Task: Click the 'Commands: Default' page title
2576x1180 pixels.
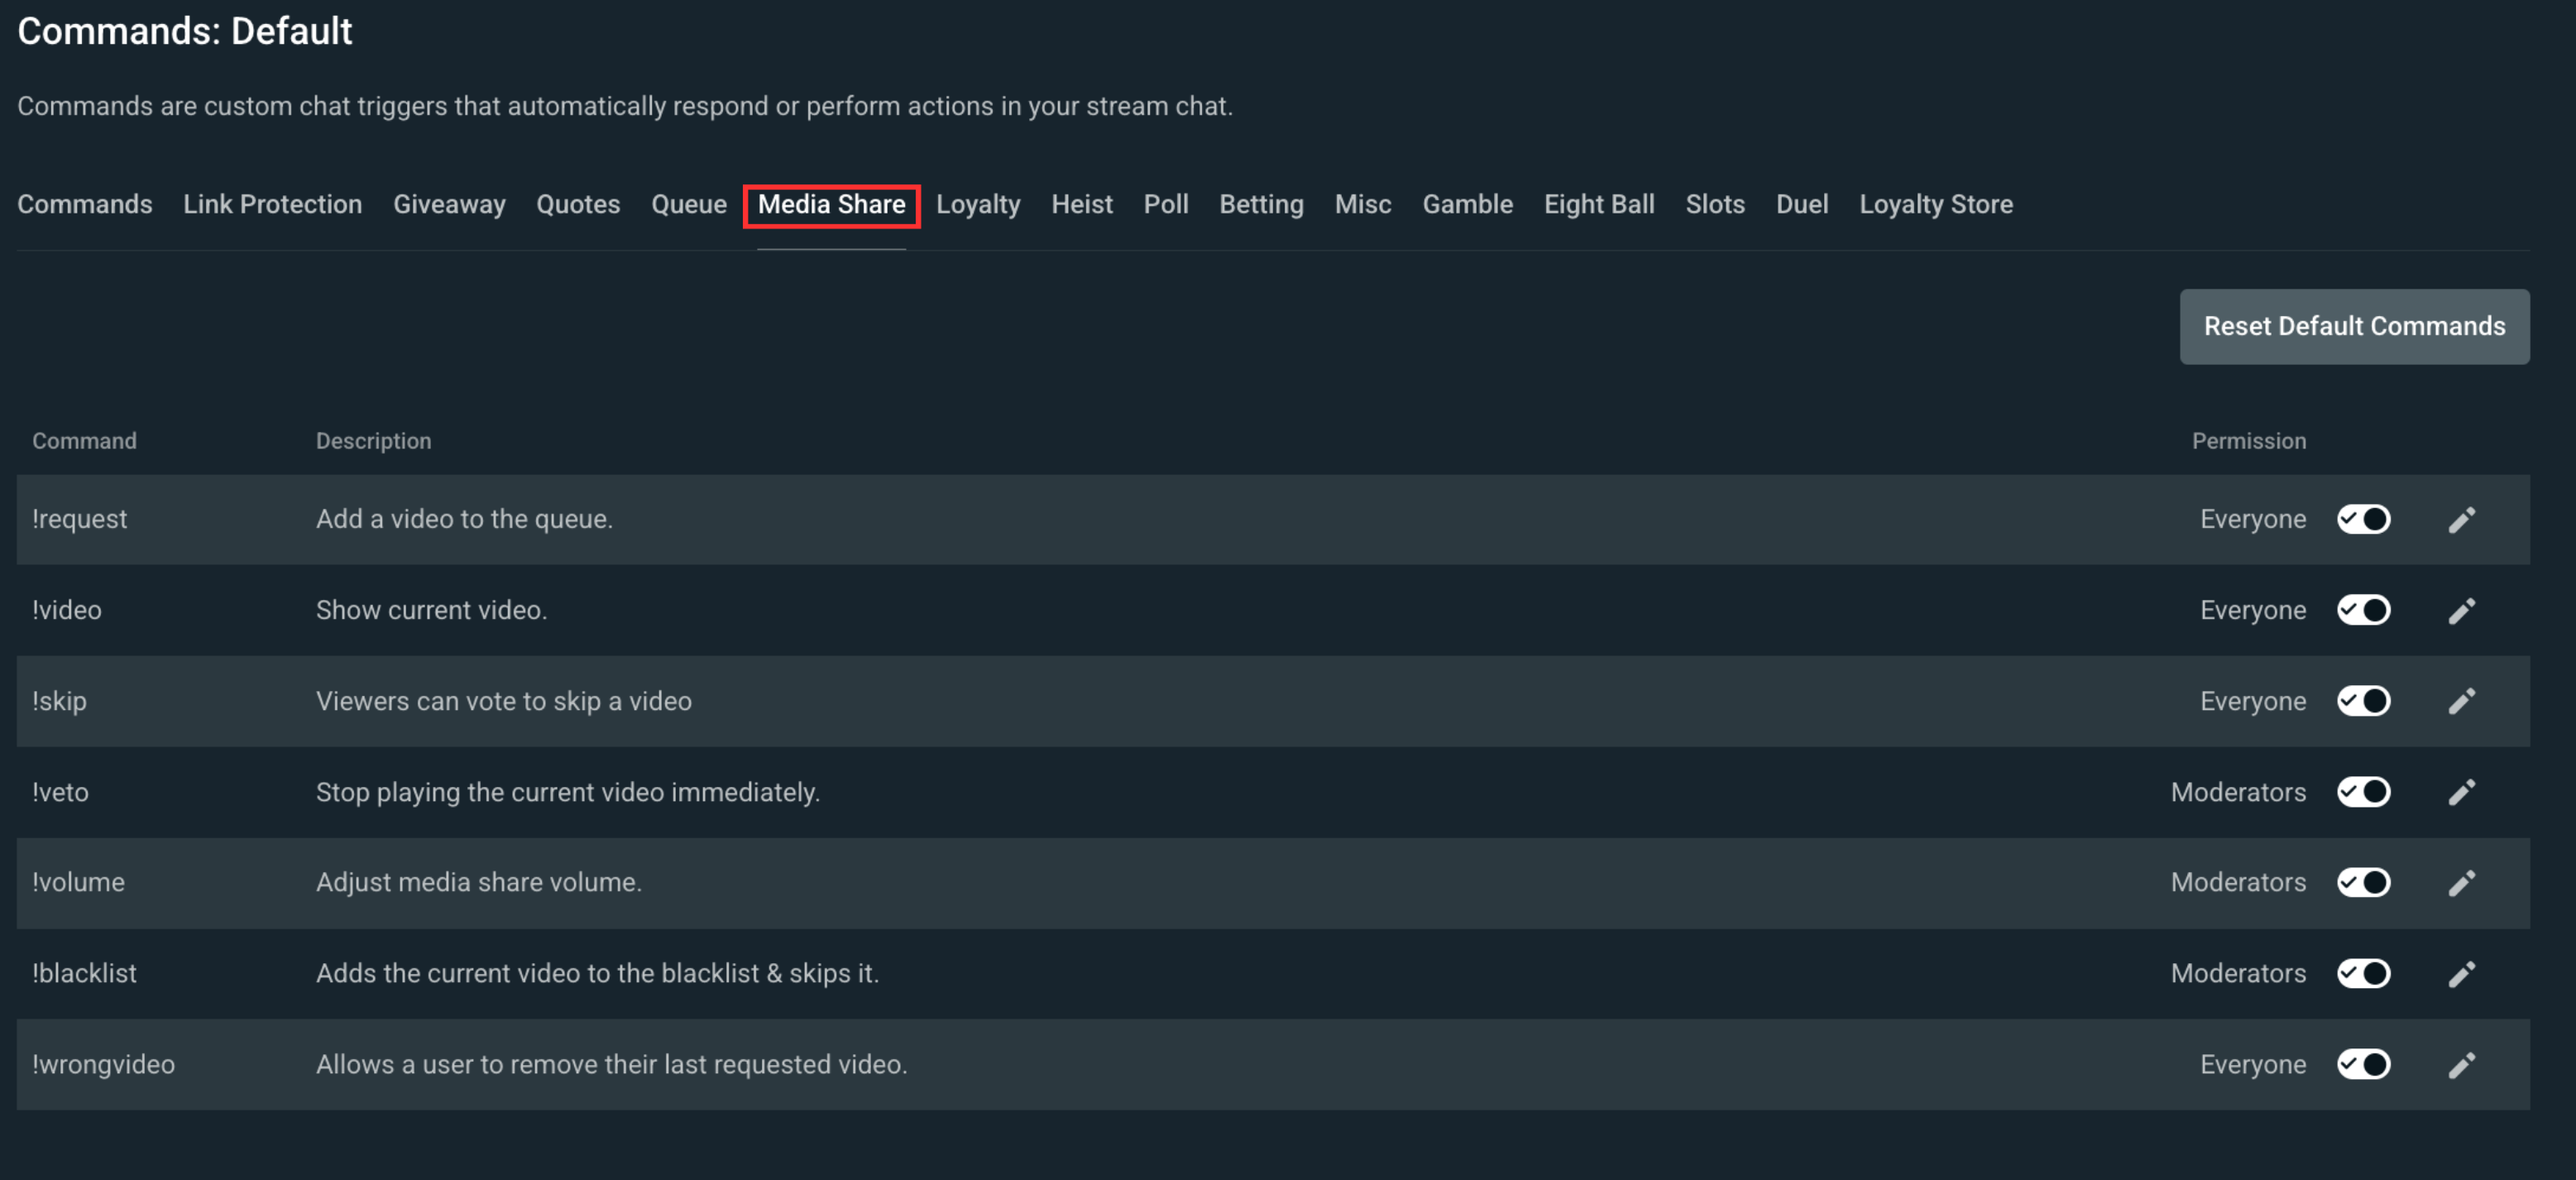Action: tap(185, 31)
